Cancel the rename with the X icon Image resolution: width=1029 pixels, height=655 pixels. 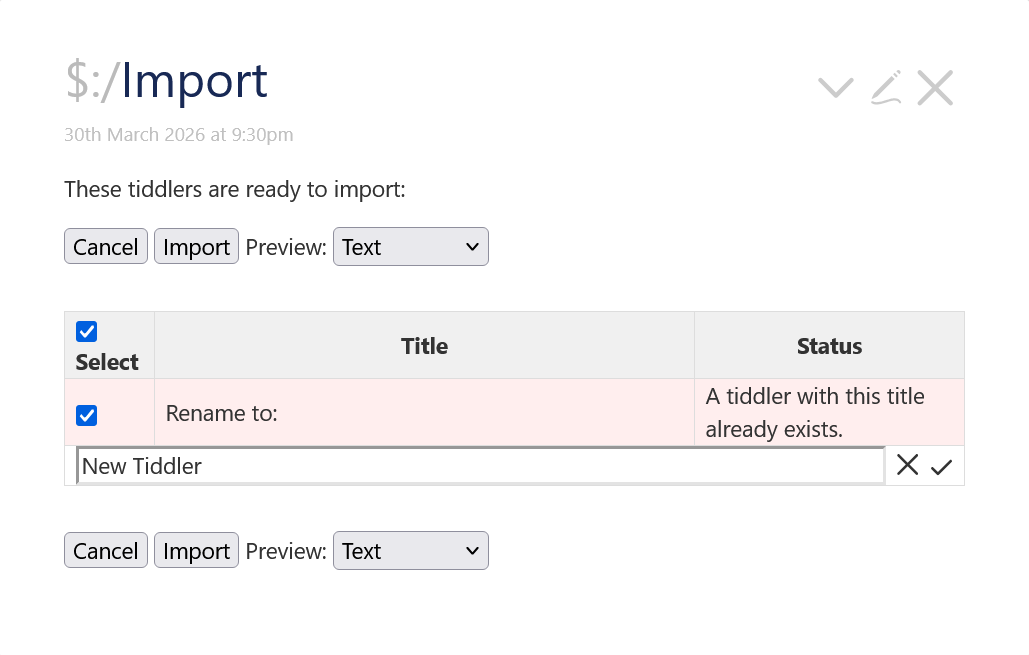pos(907,465)
